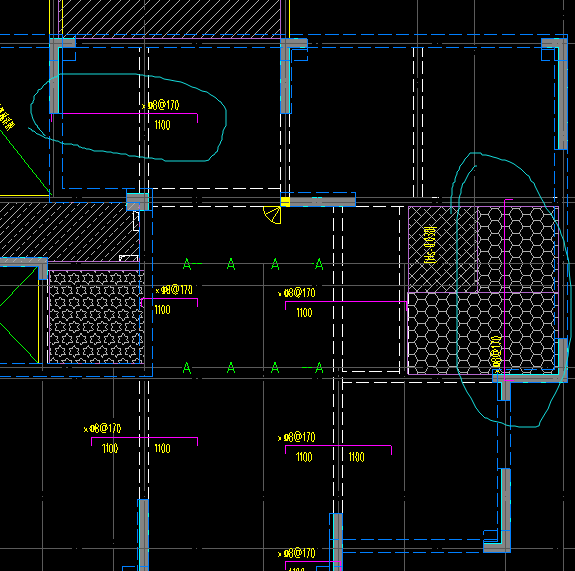
Task: Select the honeycomb hatch region below the crosshatch
Action: (483, 333)
